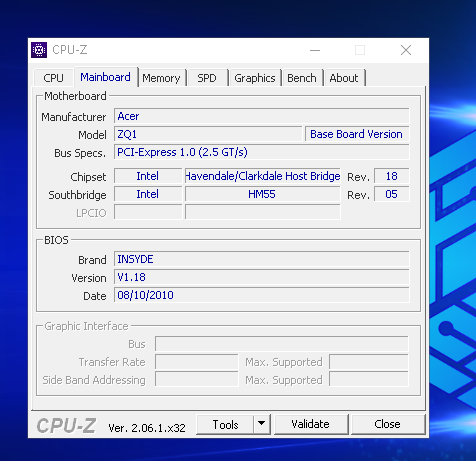Go to the SPD tab
This screenshot has width=476, height=461.
click(207, 78)
